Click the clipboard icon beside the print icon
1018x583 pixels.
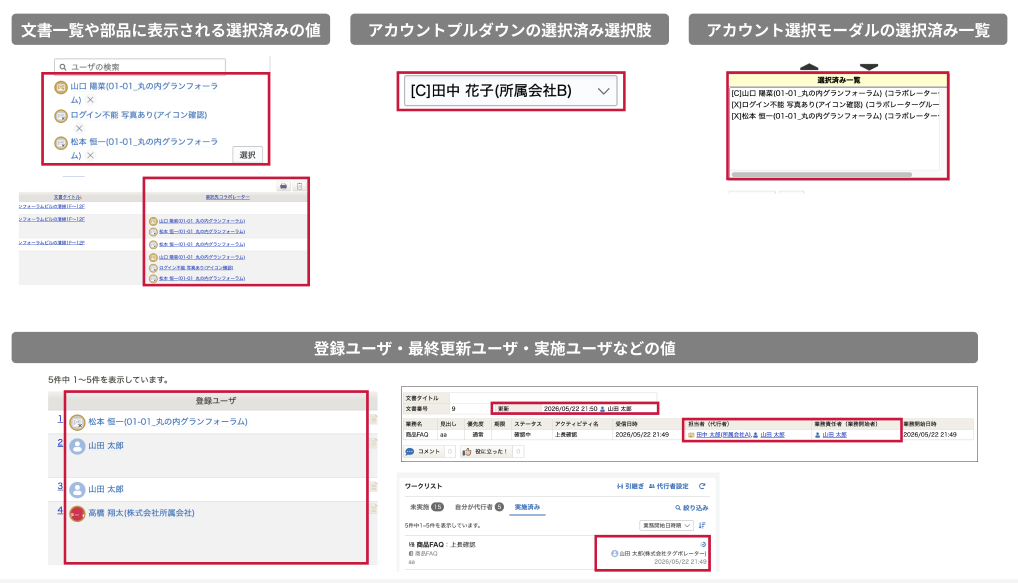click(x=299, y=186)
